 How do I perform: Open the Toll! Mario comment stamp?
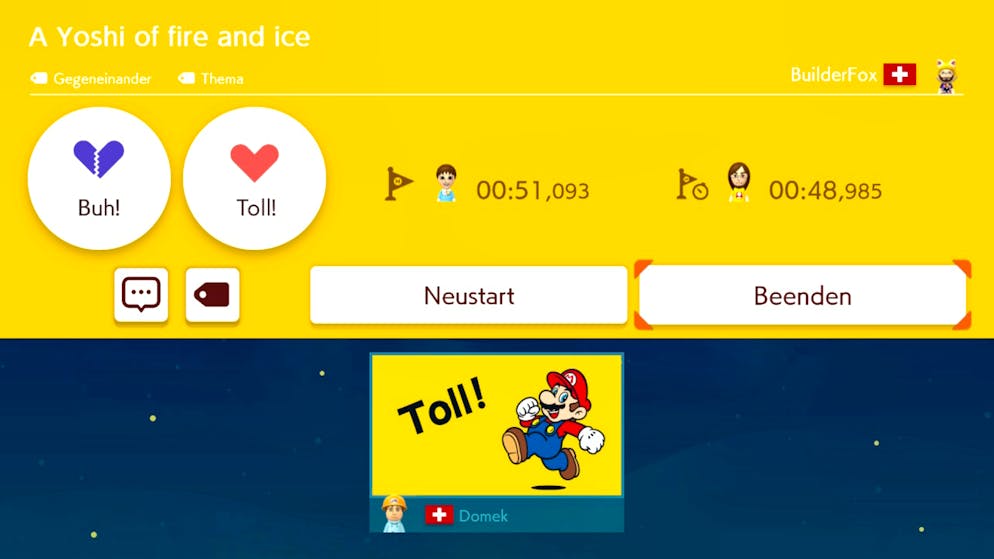(496, 425)
